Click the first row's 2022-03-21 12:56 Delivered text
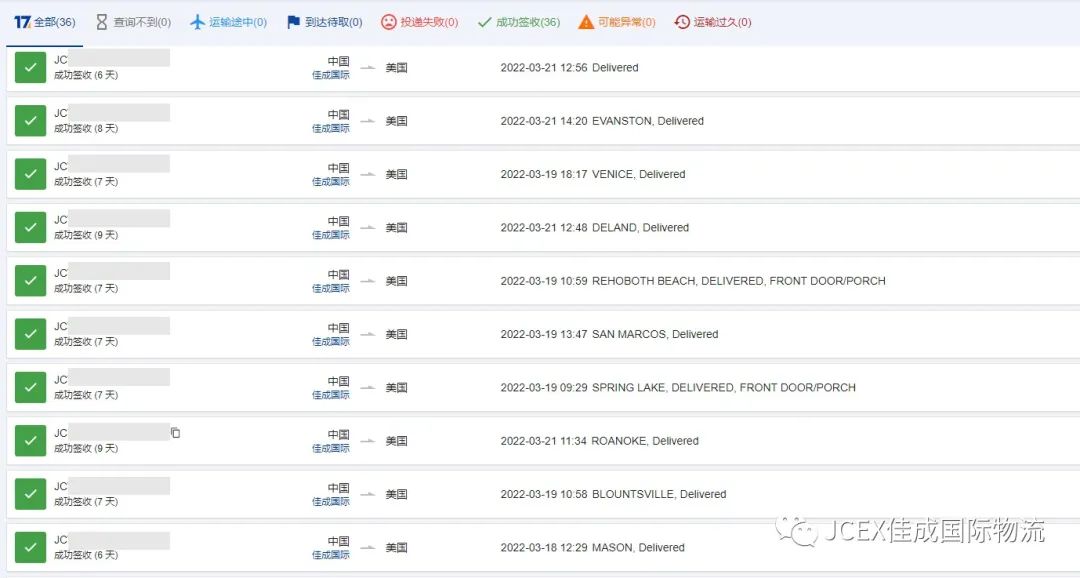The height and width of the screenshot is (578, 1080). [x=569, y=68]
